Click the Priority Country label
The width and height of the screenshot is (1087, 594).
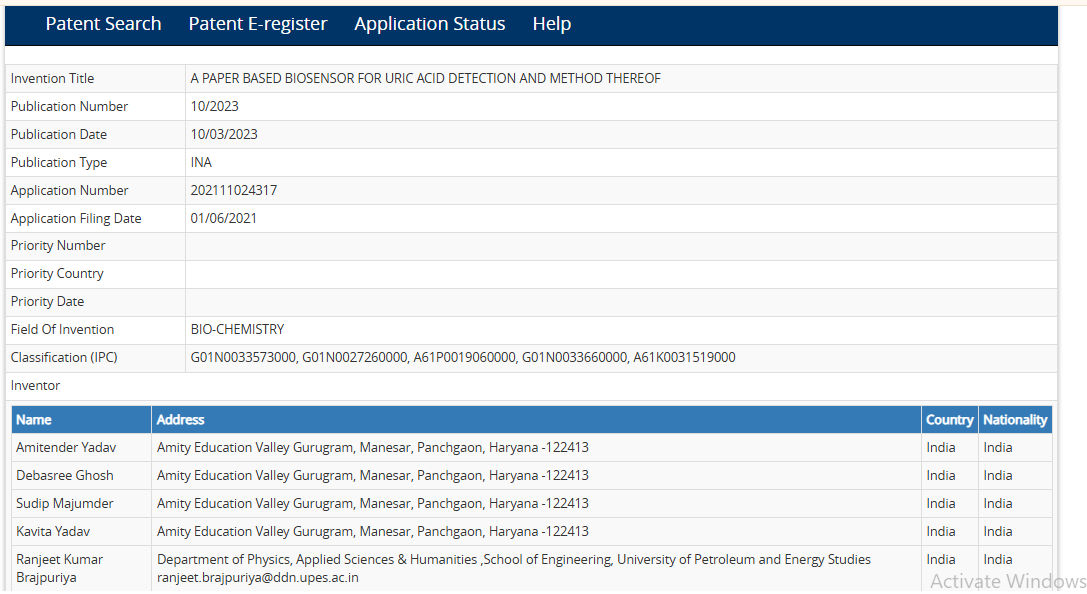(x=57, y=274)
